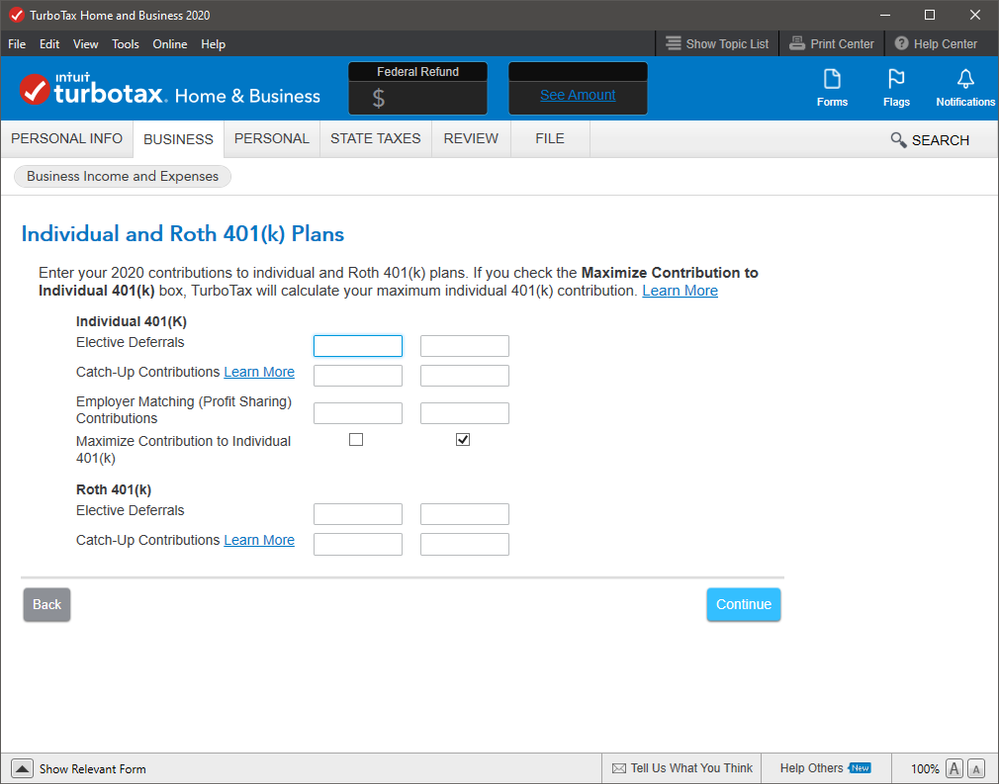Click the 100% zoom level text
Image resolution: width=999 pixels, height=784 pixels.
(925, 769)
